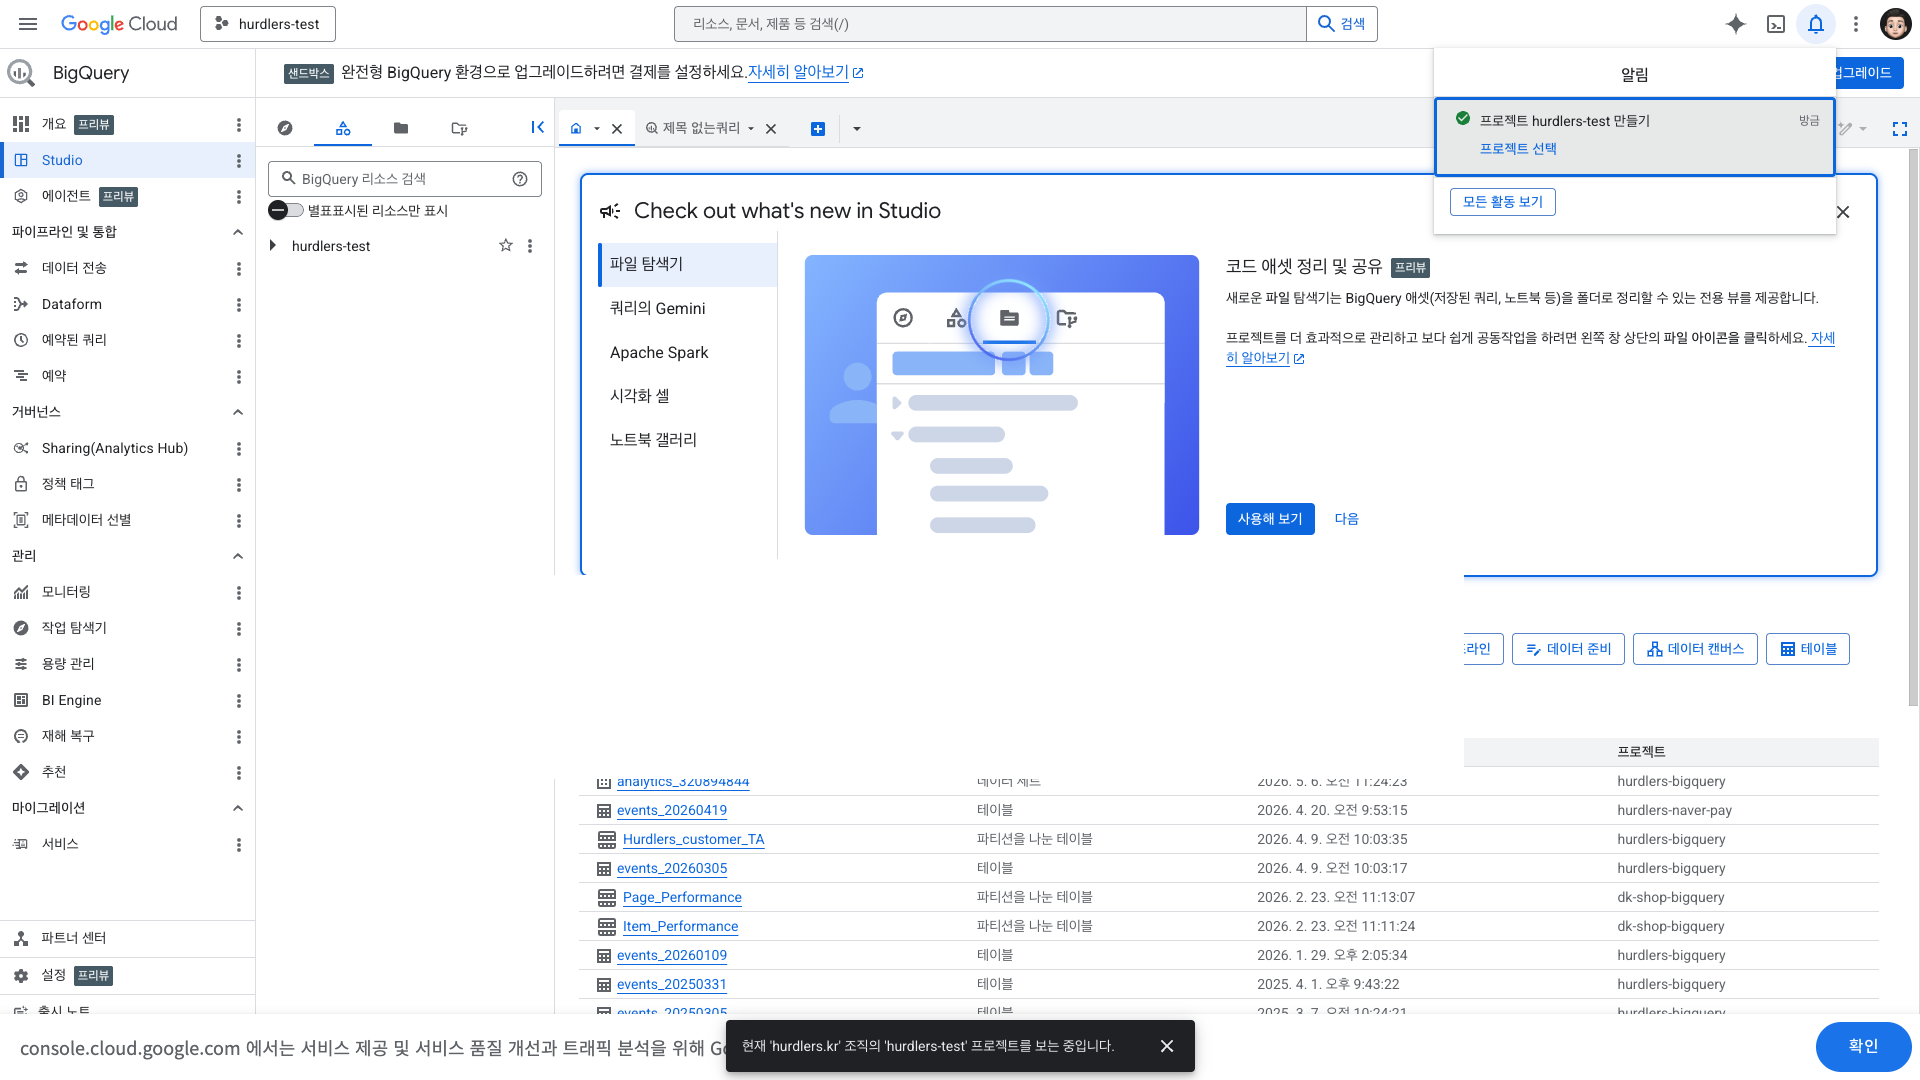
Task: Click 프로젝트 선택 link in notification
Action: [1518, 149]
